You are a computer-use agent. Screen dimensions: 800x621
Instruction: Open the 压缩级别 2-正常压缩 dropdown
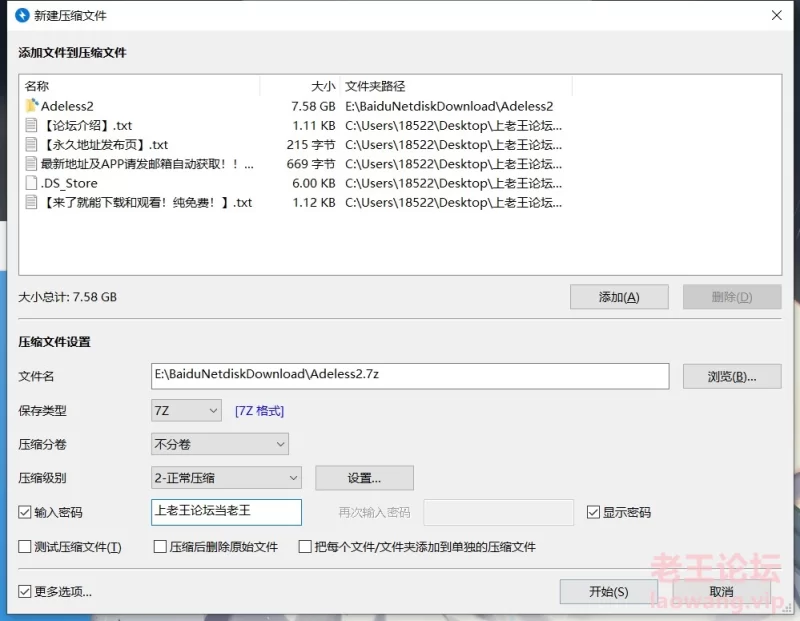(x=227, y=478)
